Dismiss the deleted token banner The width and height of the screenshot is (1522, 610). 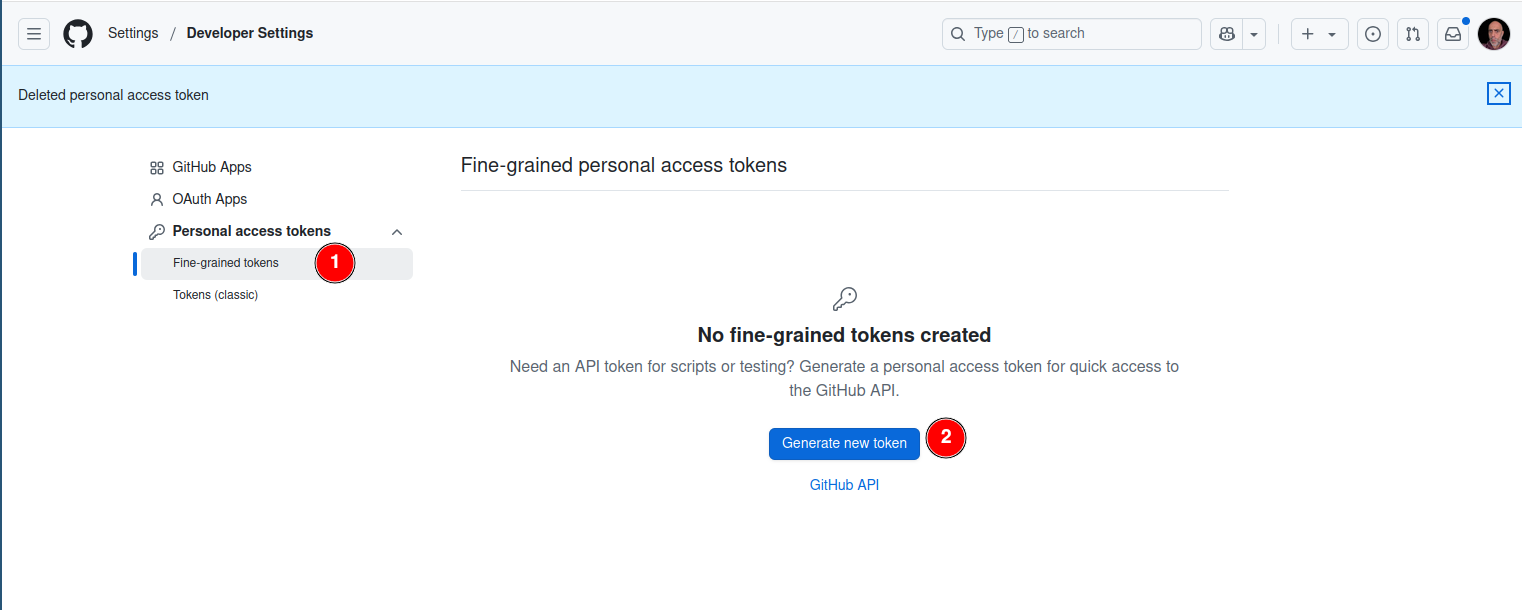1498,94
